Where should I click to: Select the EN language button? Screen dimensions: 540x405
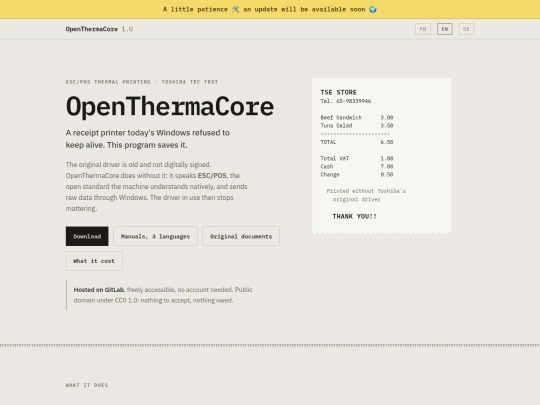click(x=445, y=29)
